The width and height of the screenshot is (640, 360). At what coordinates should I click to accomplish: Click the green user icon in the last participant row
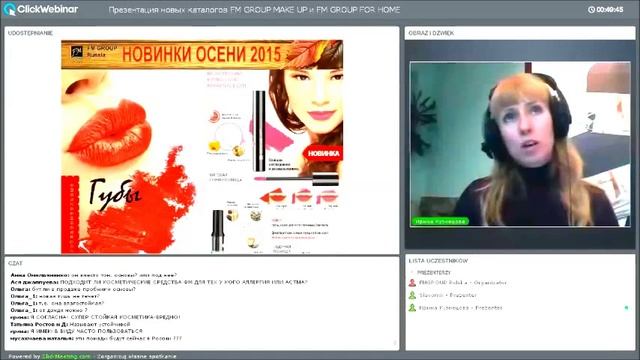tap(412, 308)
